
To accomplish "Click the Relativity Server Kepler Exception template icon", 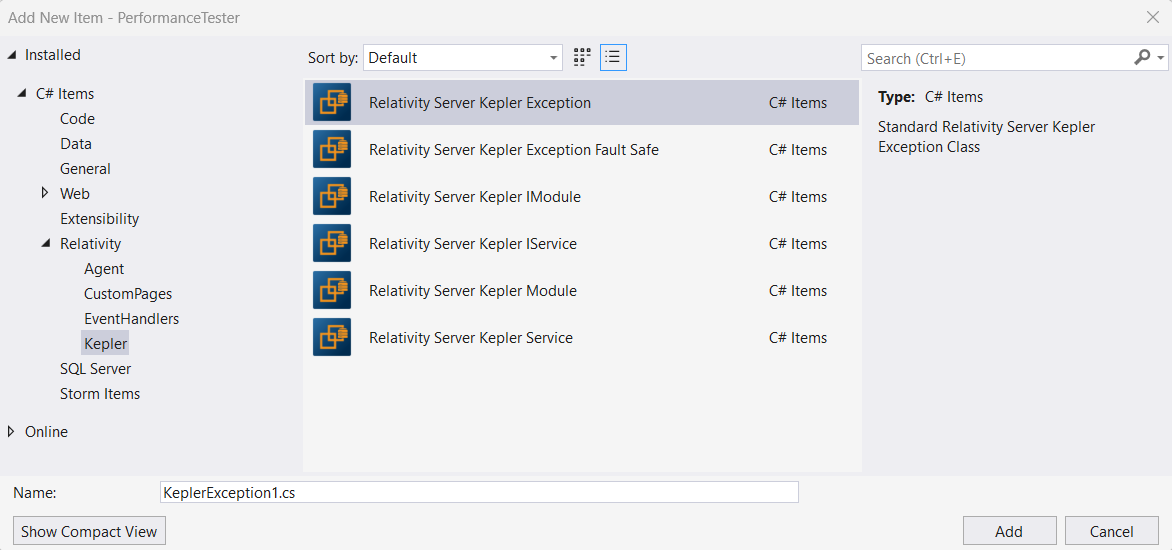I will click(332, 102).
